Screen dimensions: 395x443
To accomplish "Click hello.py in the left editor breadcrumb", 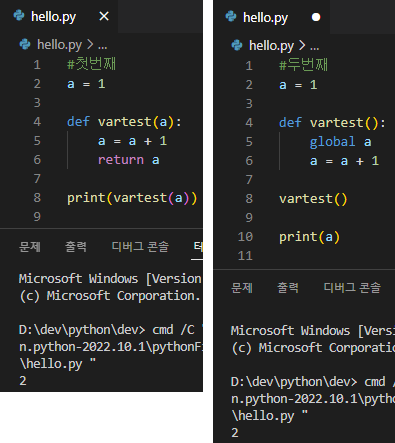I will click(x=59, y=44).
